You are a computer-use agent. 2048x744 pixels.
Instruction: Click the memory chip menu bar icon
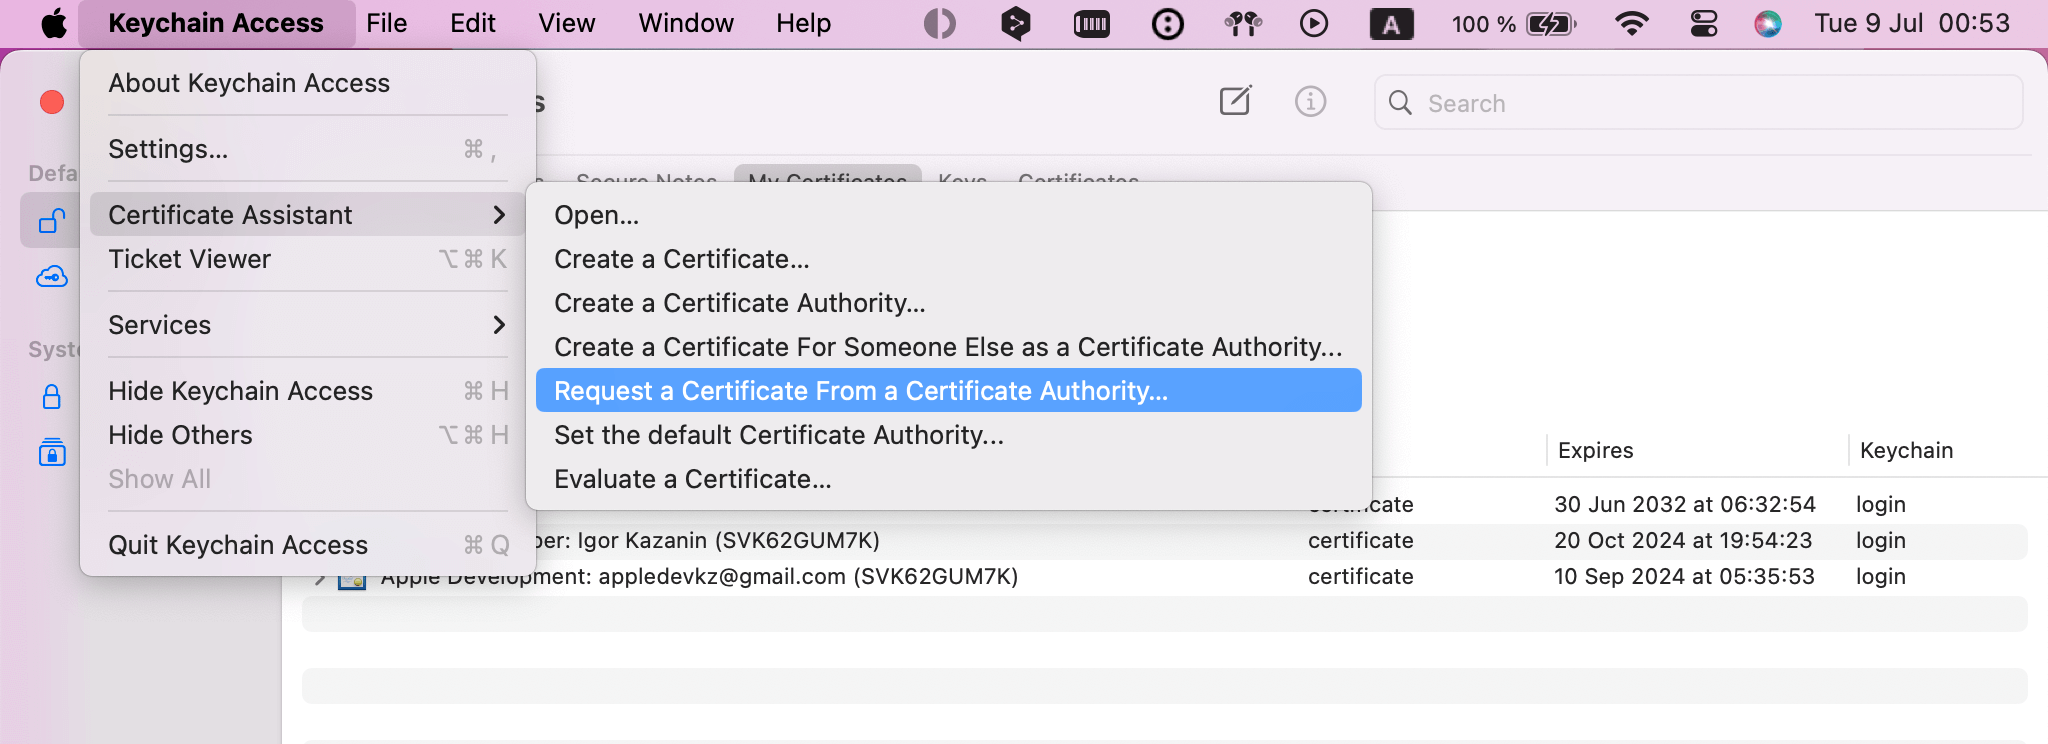tap(1091, 23)
